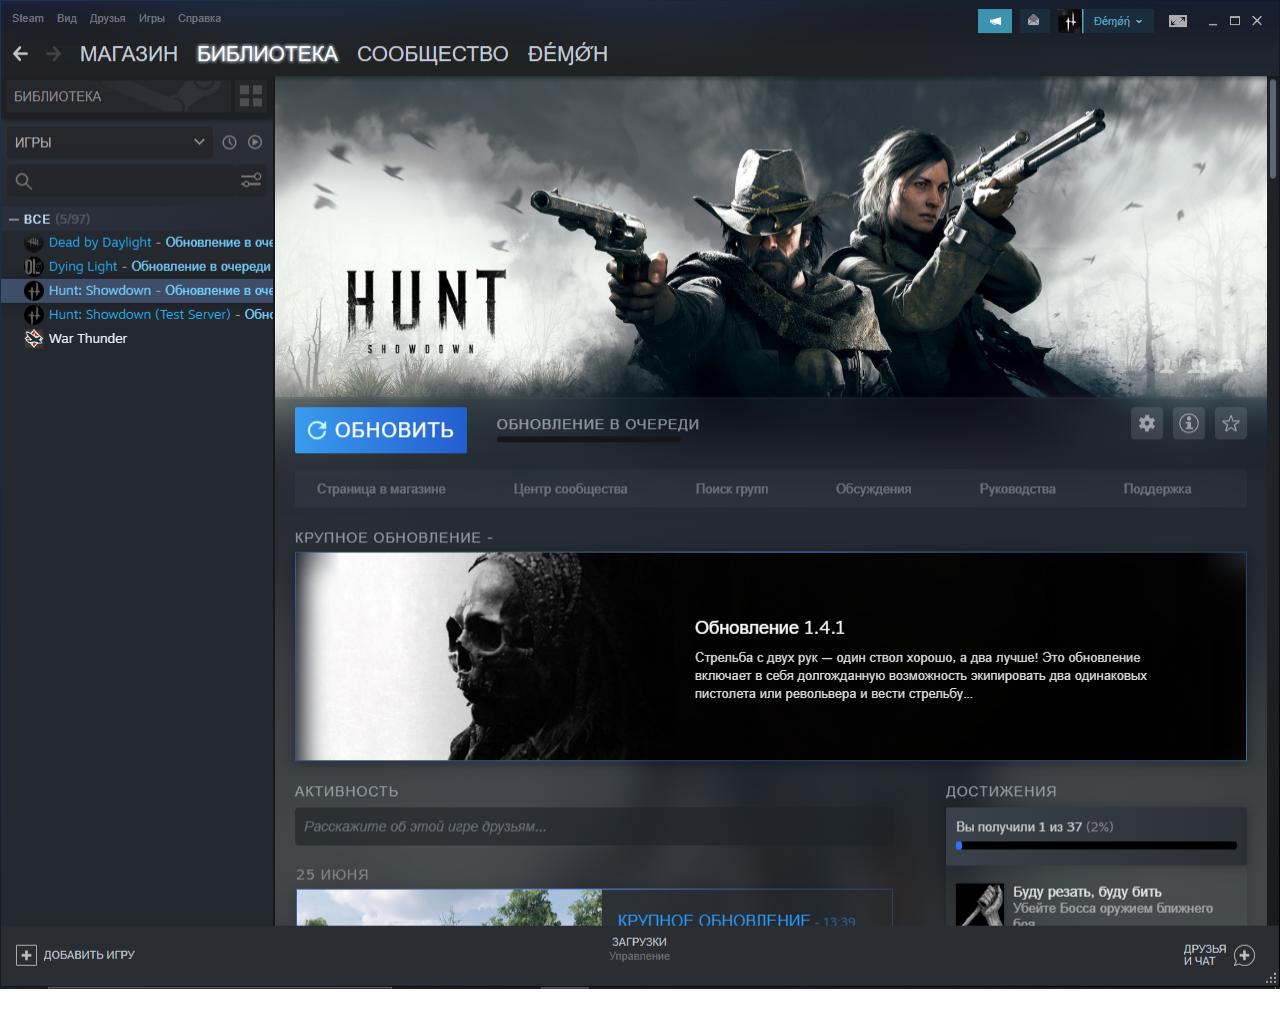1280x1024 pixels.
Task: Click the БИБЛИОТЕКА home header in sidebar
Action: point(118,96)
